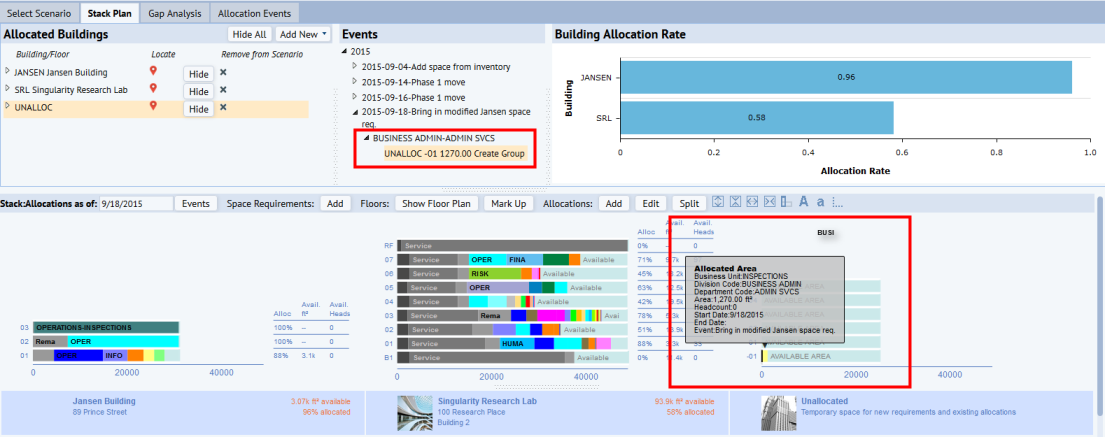Switch to the Gap Analysis tab

174,14
